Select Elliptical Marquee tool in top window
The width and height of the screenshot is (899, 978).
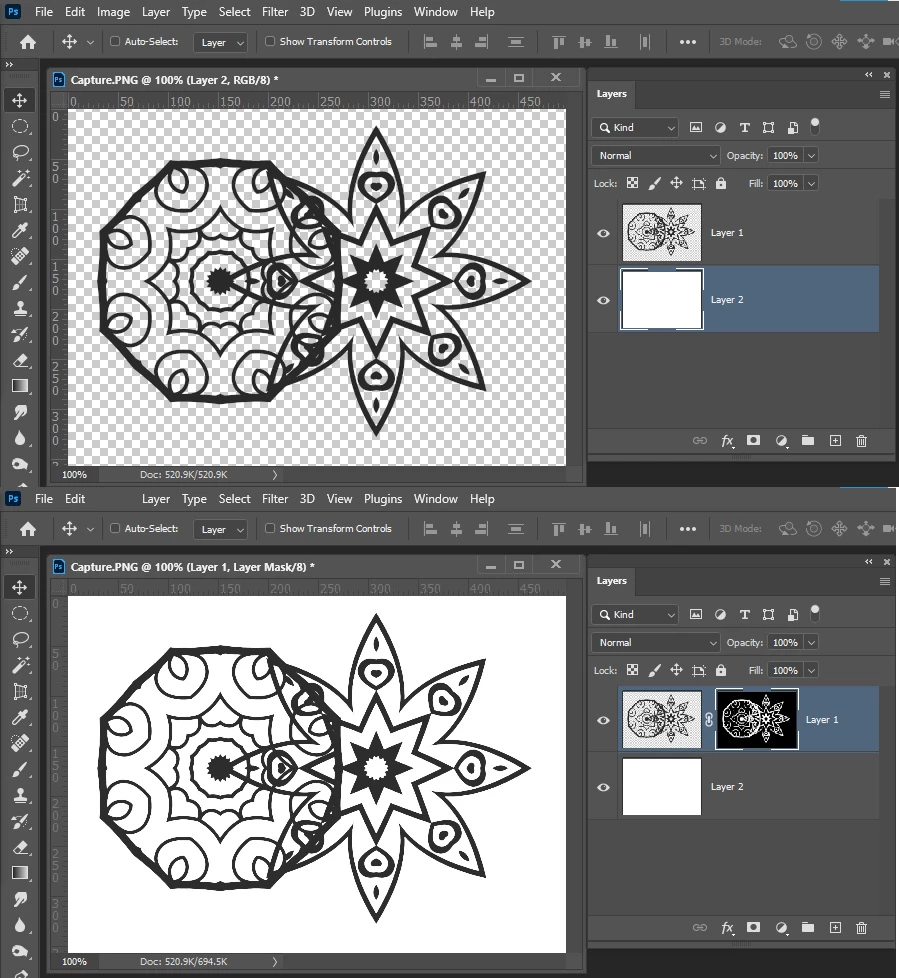click(x=20, y=127)
